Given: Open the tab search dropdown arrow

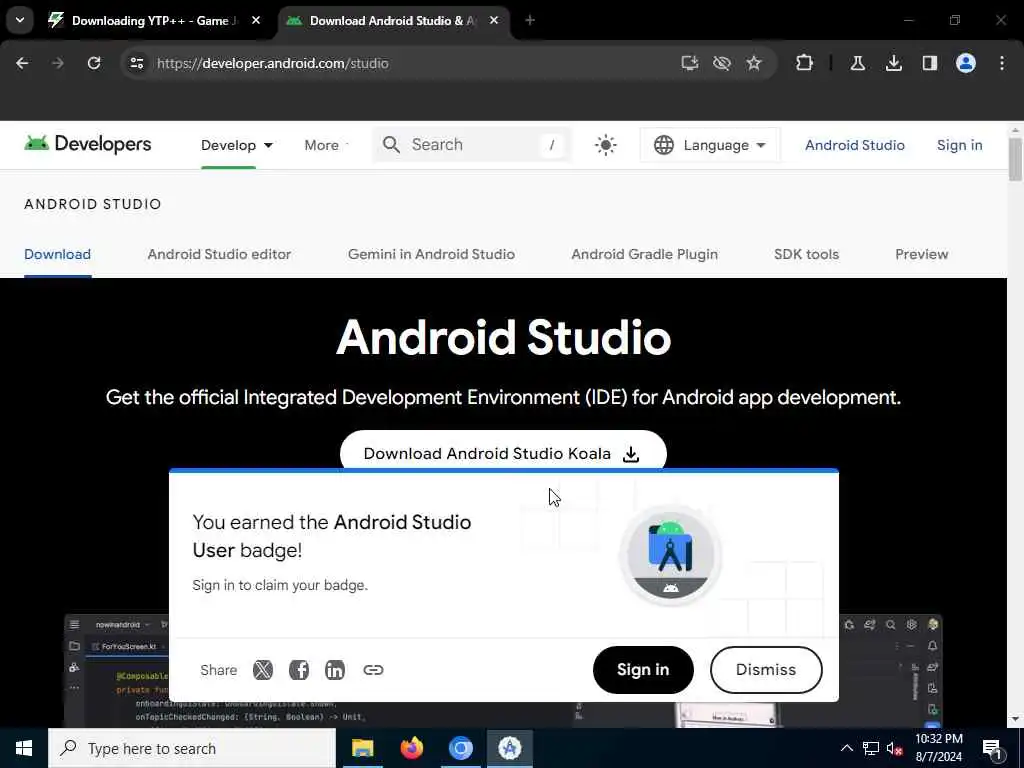Looking at the screenshot, I should [20, 20].
